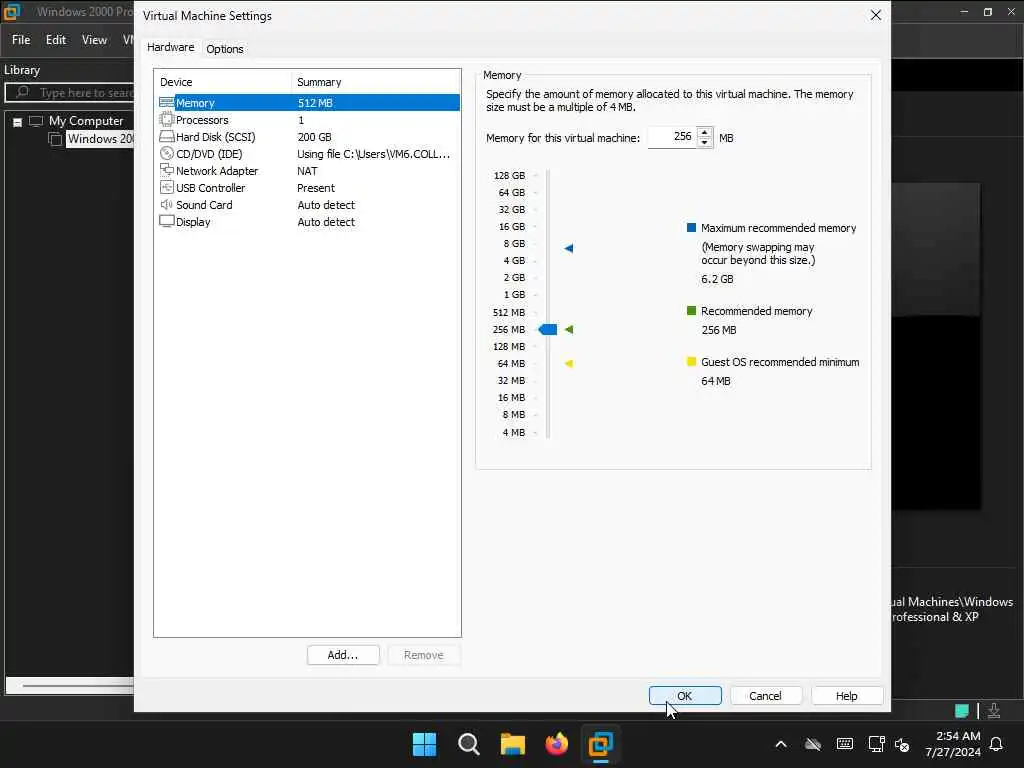
Task: Select the Processors chip icon
Action: [167, 120]
